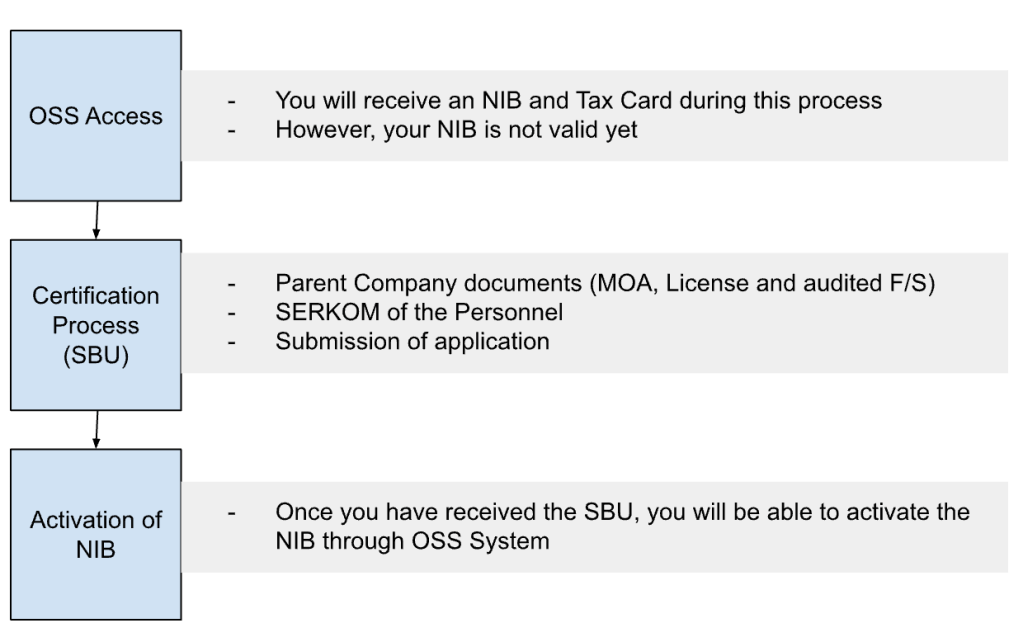Click bullet dash before 'Once you have'
Image resolution: width=1023 pixels, height=642 pixels.
(232, 513)
